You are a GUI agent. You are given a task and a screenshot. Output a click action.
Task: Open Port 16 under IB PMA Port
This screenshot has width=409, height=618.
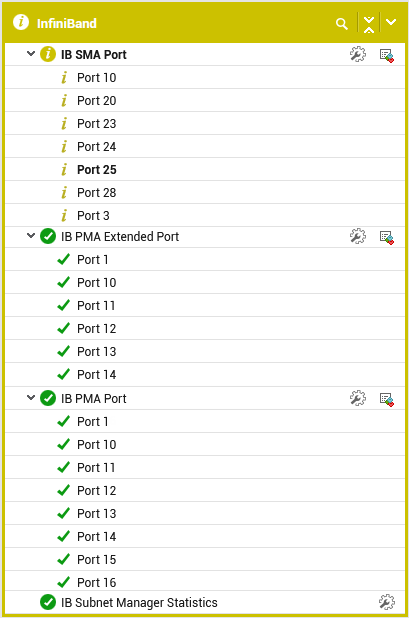tap(97, 583)
